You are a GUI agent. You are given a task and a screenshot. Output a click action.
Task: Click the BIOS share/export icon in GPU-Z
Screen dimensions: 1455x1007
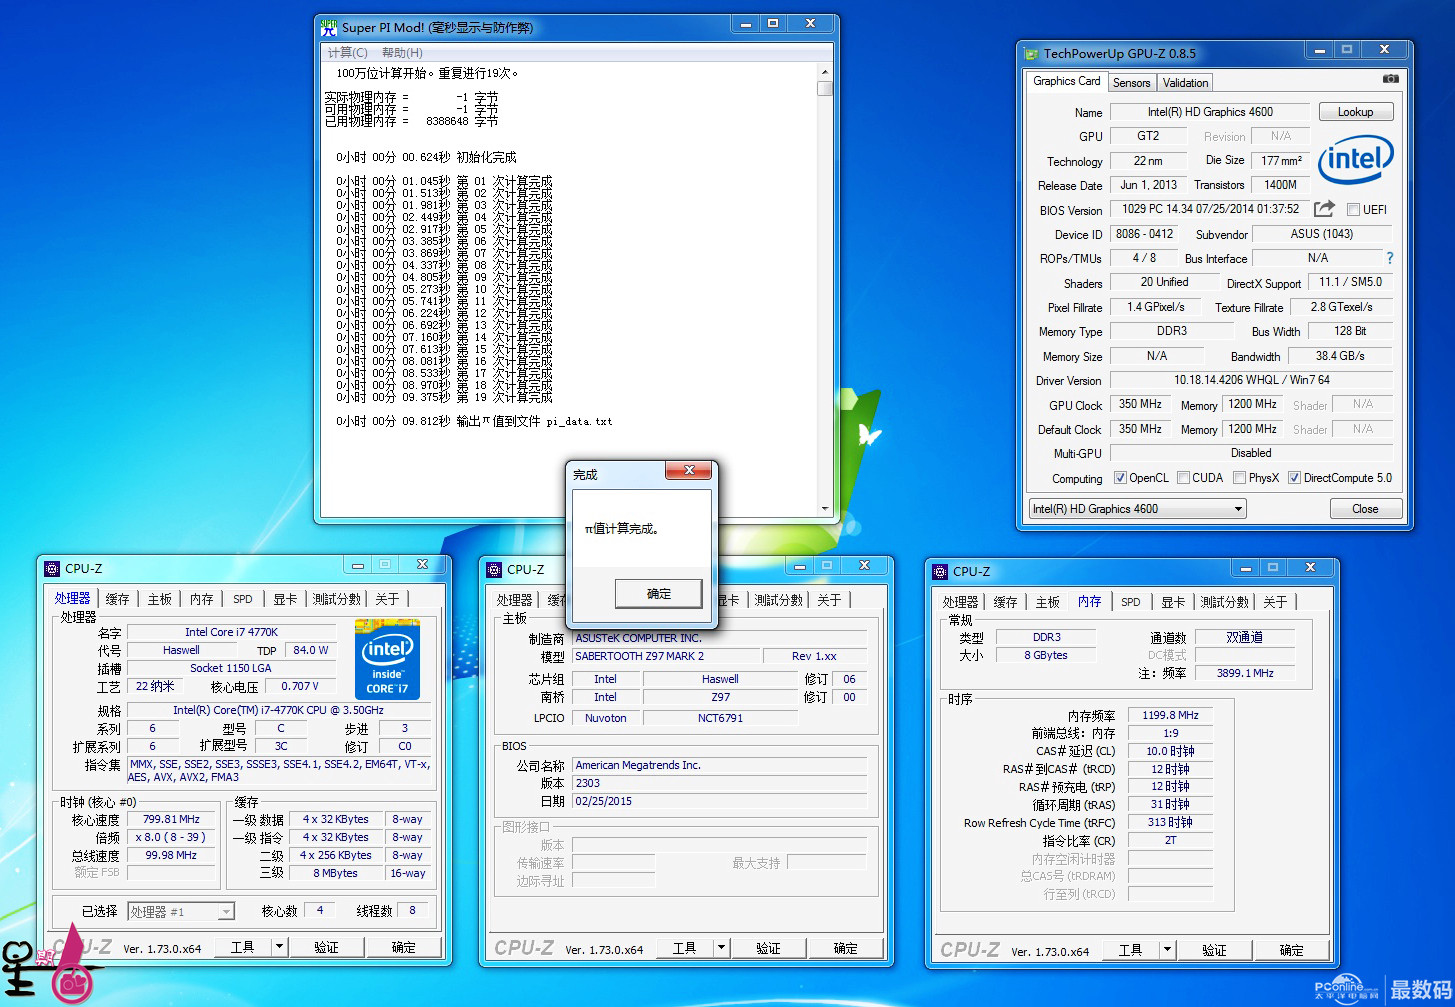click(1324, 208)
